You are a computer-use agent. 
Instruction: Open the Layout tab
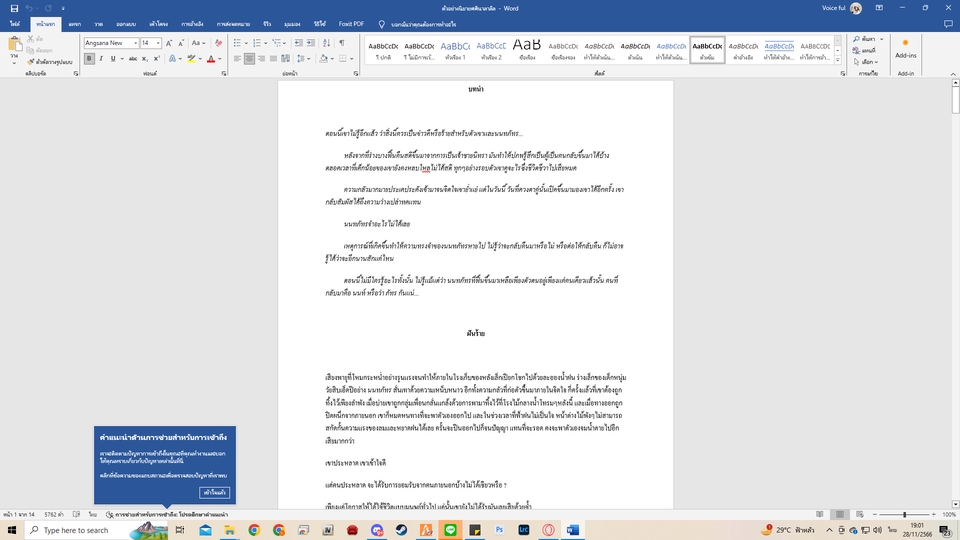click(x=159, y=24)
